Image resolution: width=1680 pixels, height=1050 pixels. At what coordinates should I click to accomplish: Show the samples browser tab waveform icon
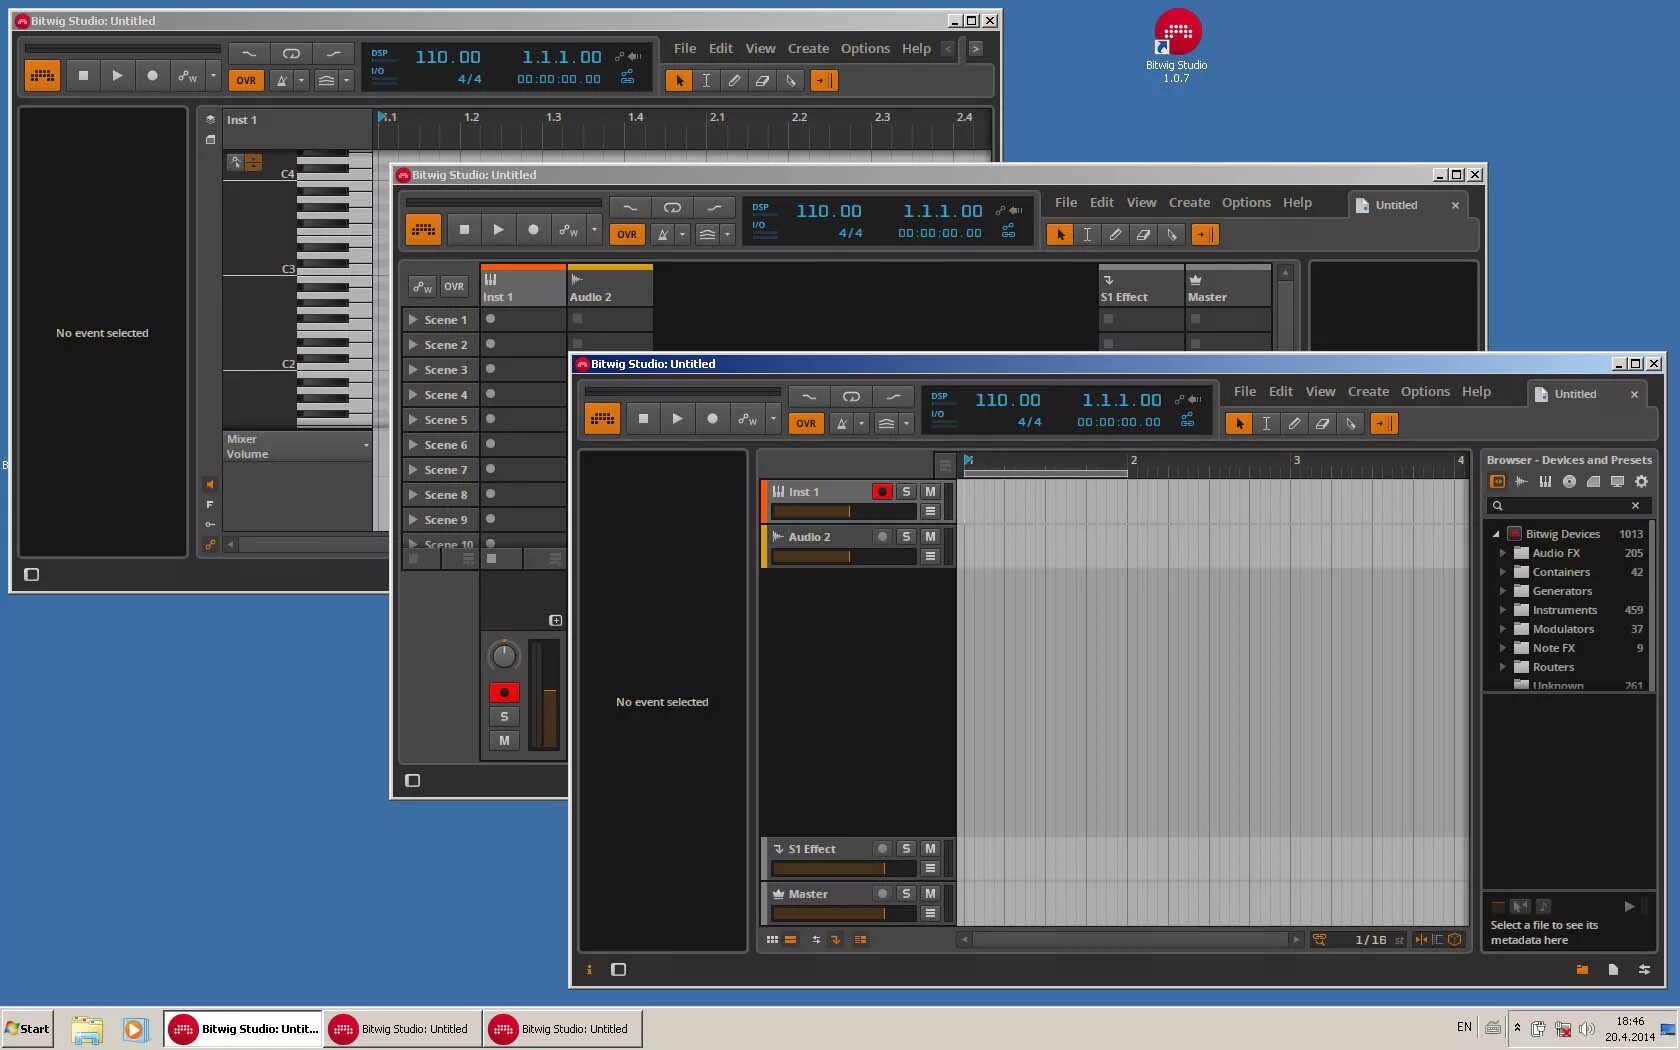[1521, 482]
